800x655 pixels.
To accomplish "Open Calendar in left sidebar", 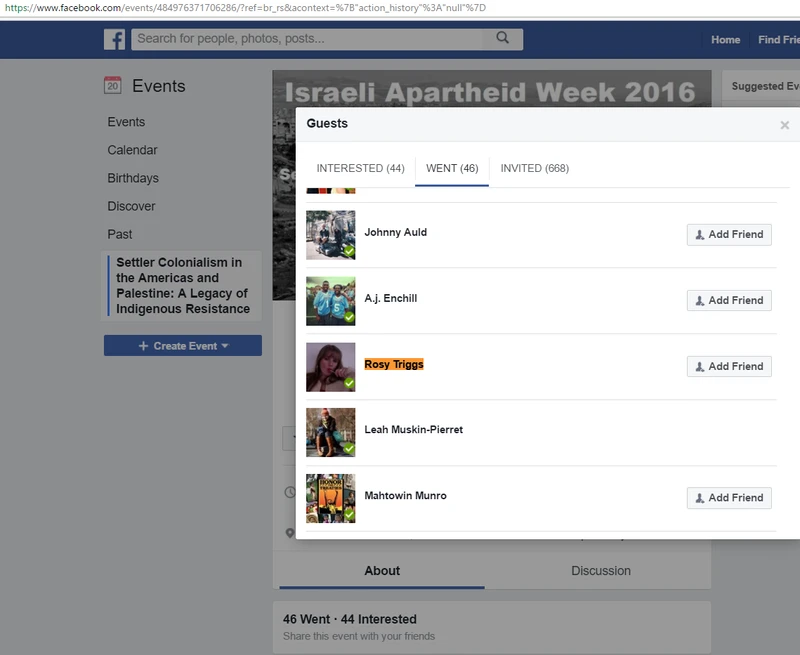I will (132, 150).
